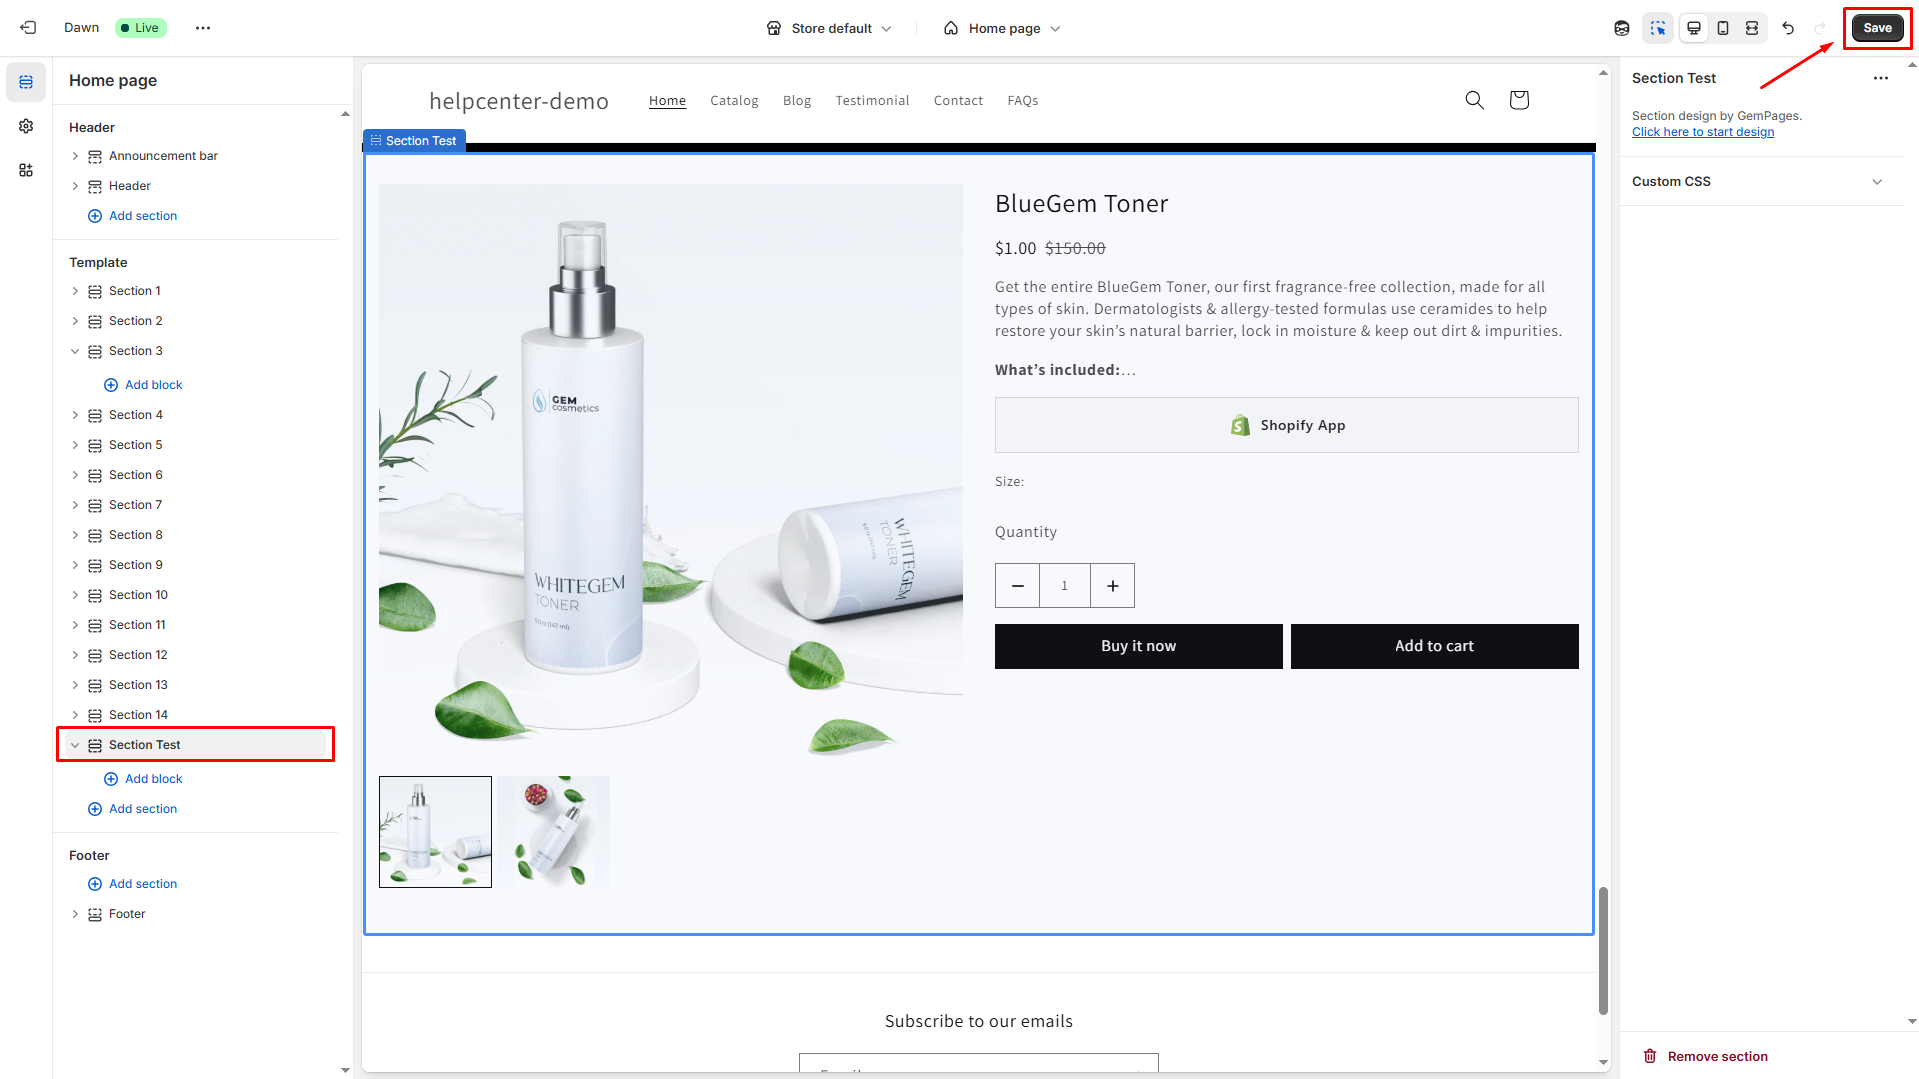Screen dimensions: 1919x1079
Task: Switch to fullscreen width preview
Action: click(x=1752, y=28)
